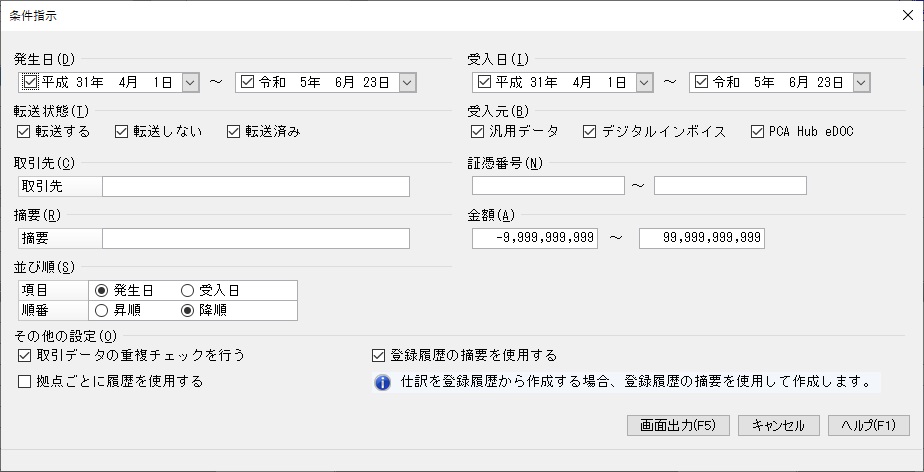Disable the 汎用データ source checkbox
Viewport: 924px width, 472px height.
[x=478, y=131]
